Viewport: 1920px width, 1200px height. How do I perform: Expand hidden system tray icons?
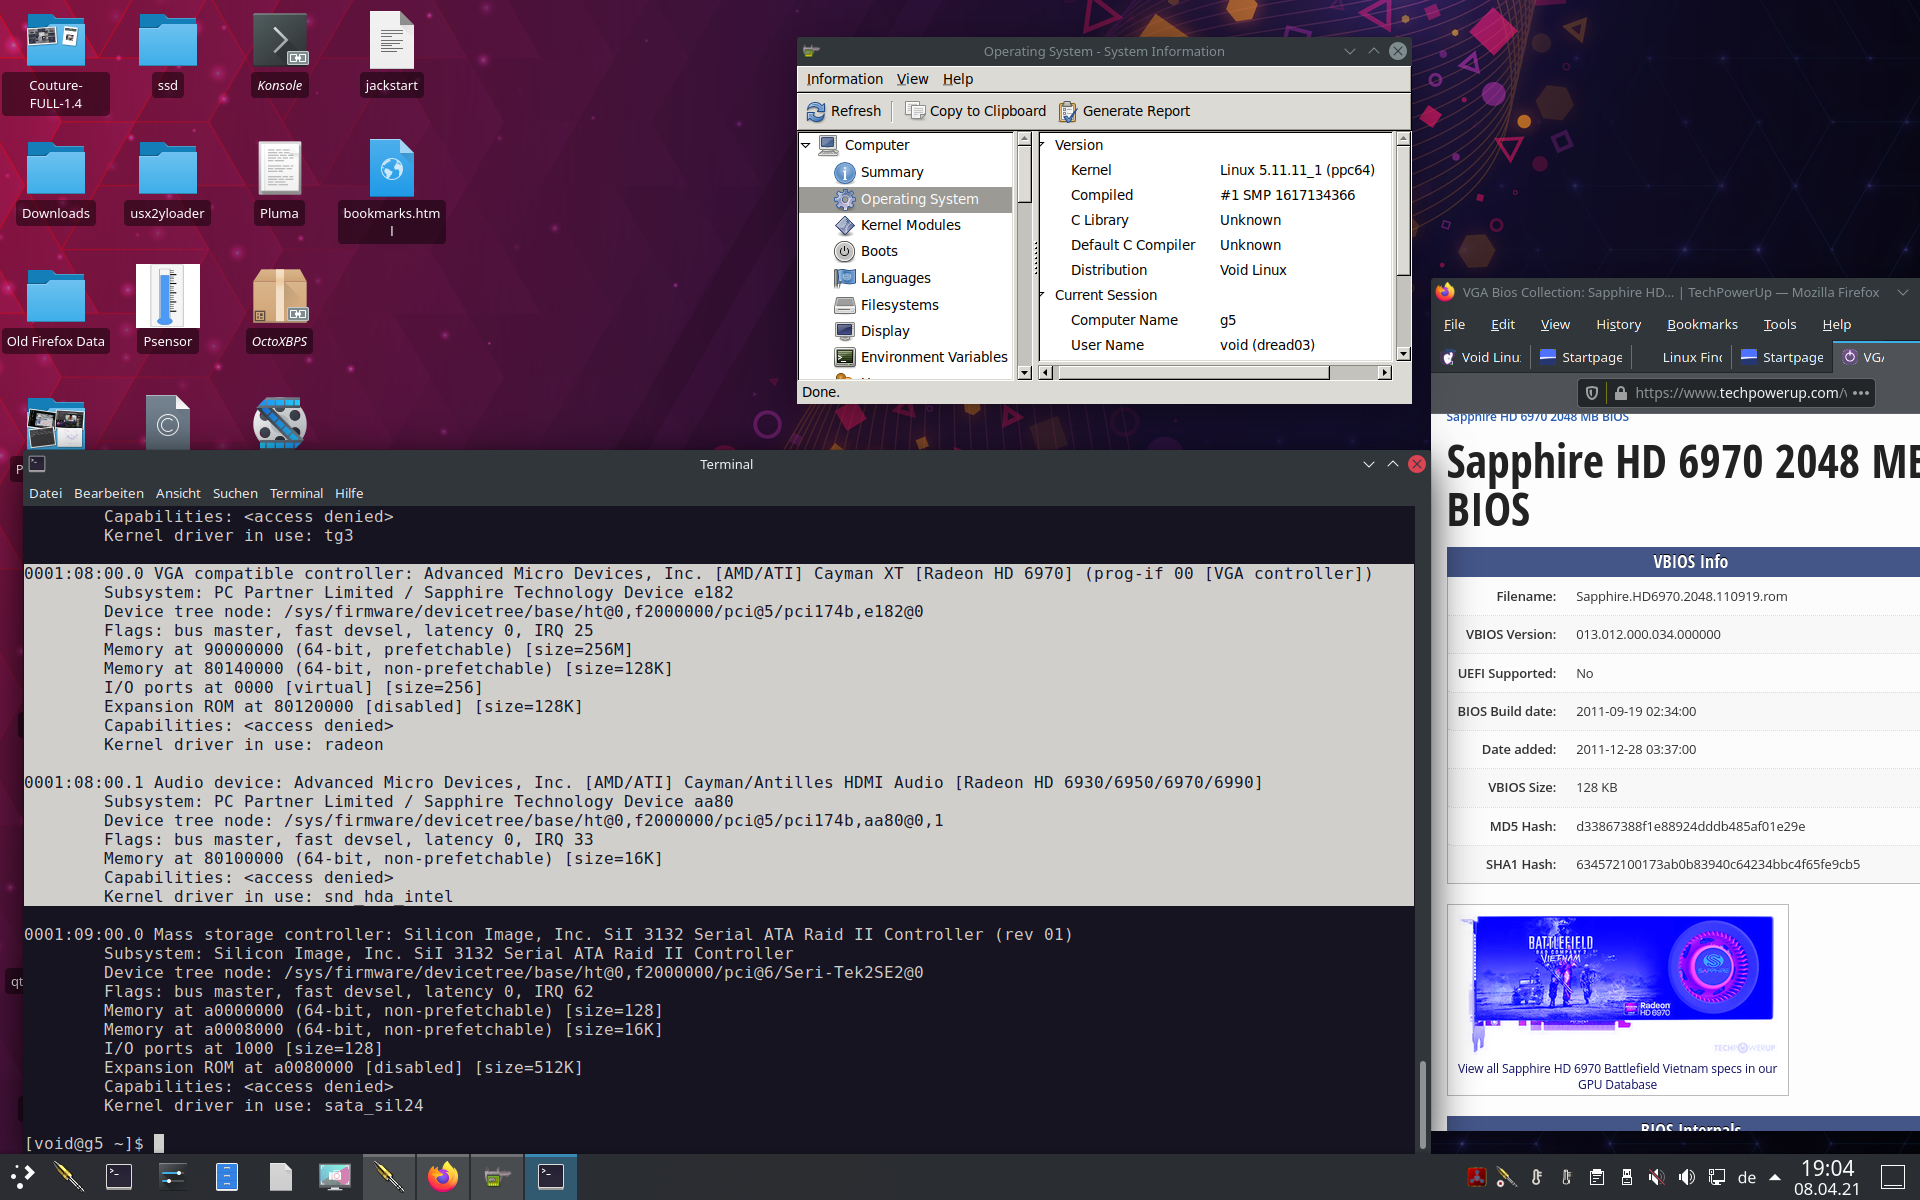pyautogui.click(x=1775, y=1177)
